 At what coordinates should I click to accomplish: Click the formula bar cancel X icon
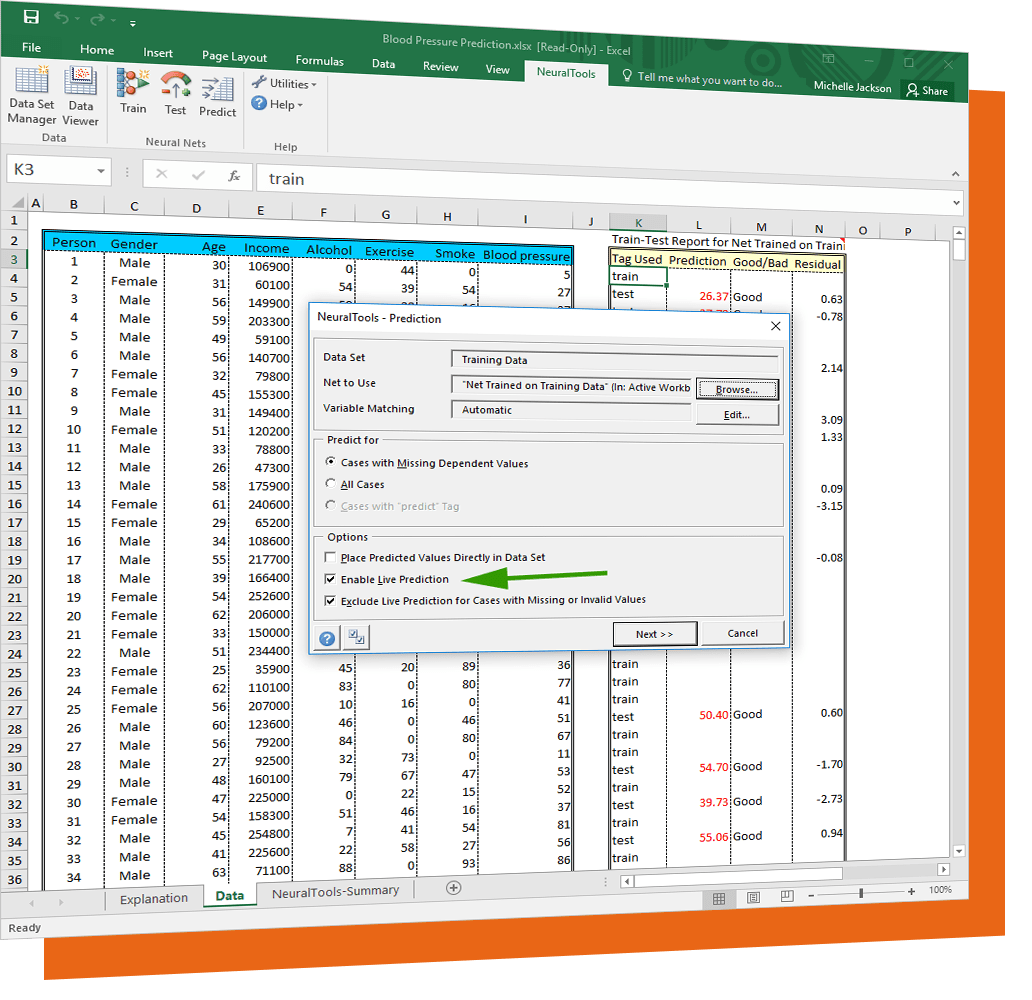(x=161, y=174)
